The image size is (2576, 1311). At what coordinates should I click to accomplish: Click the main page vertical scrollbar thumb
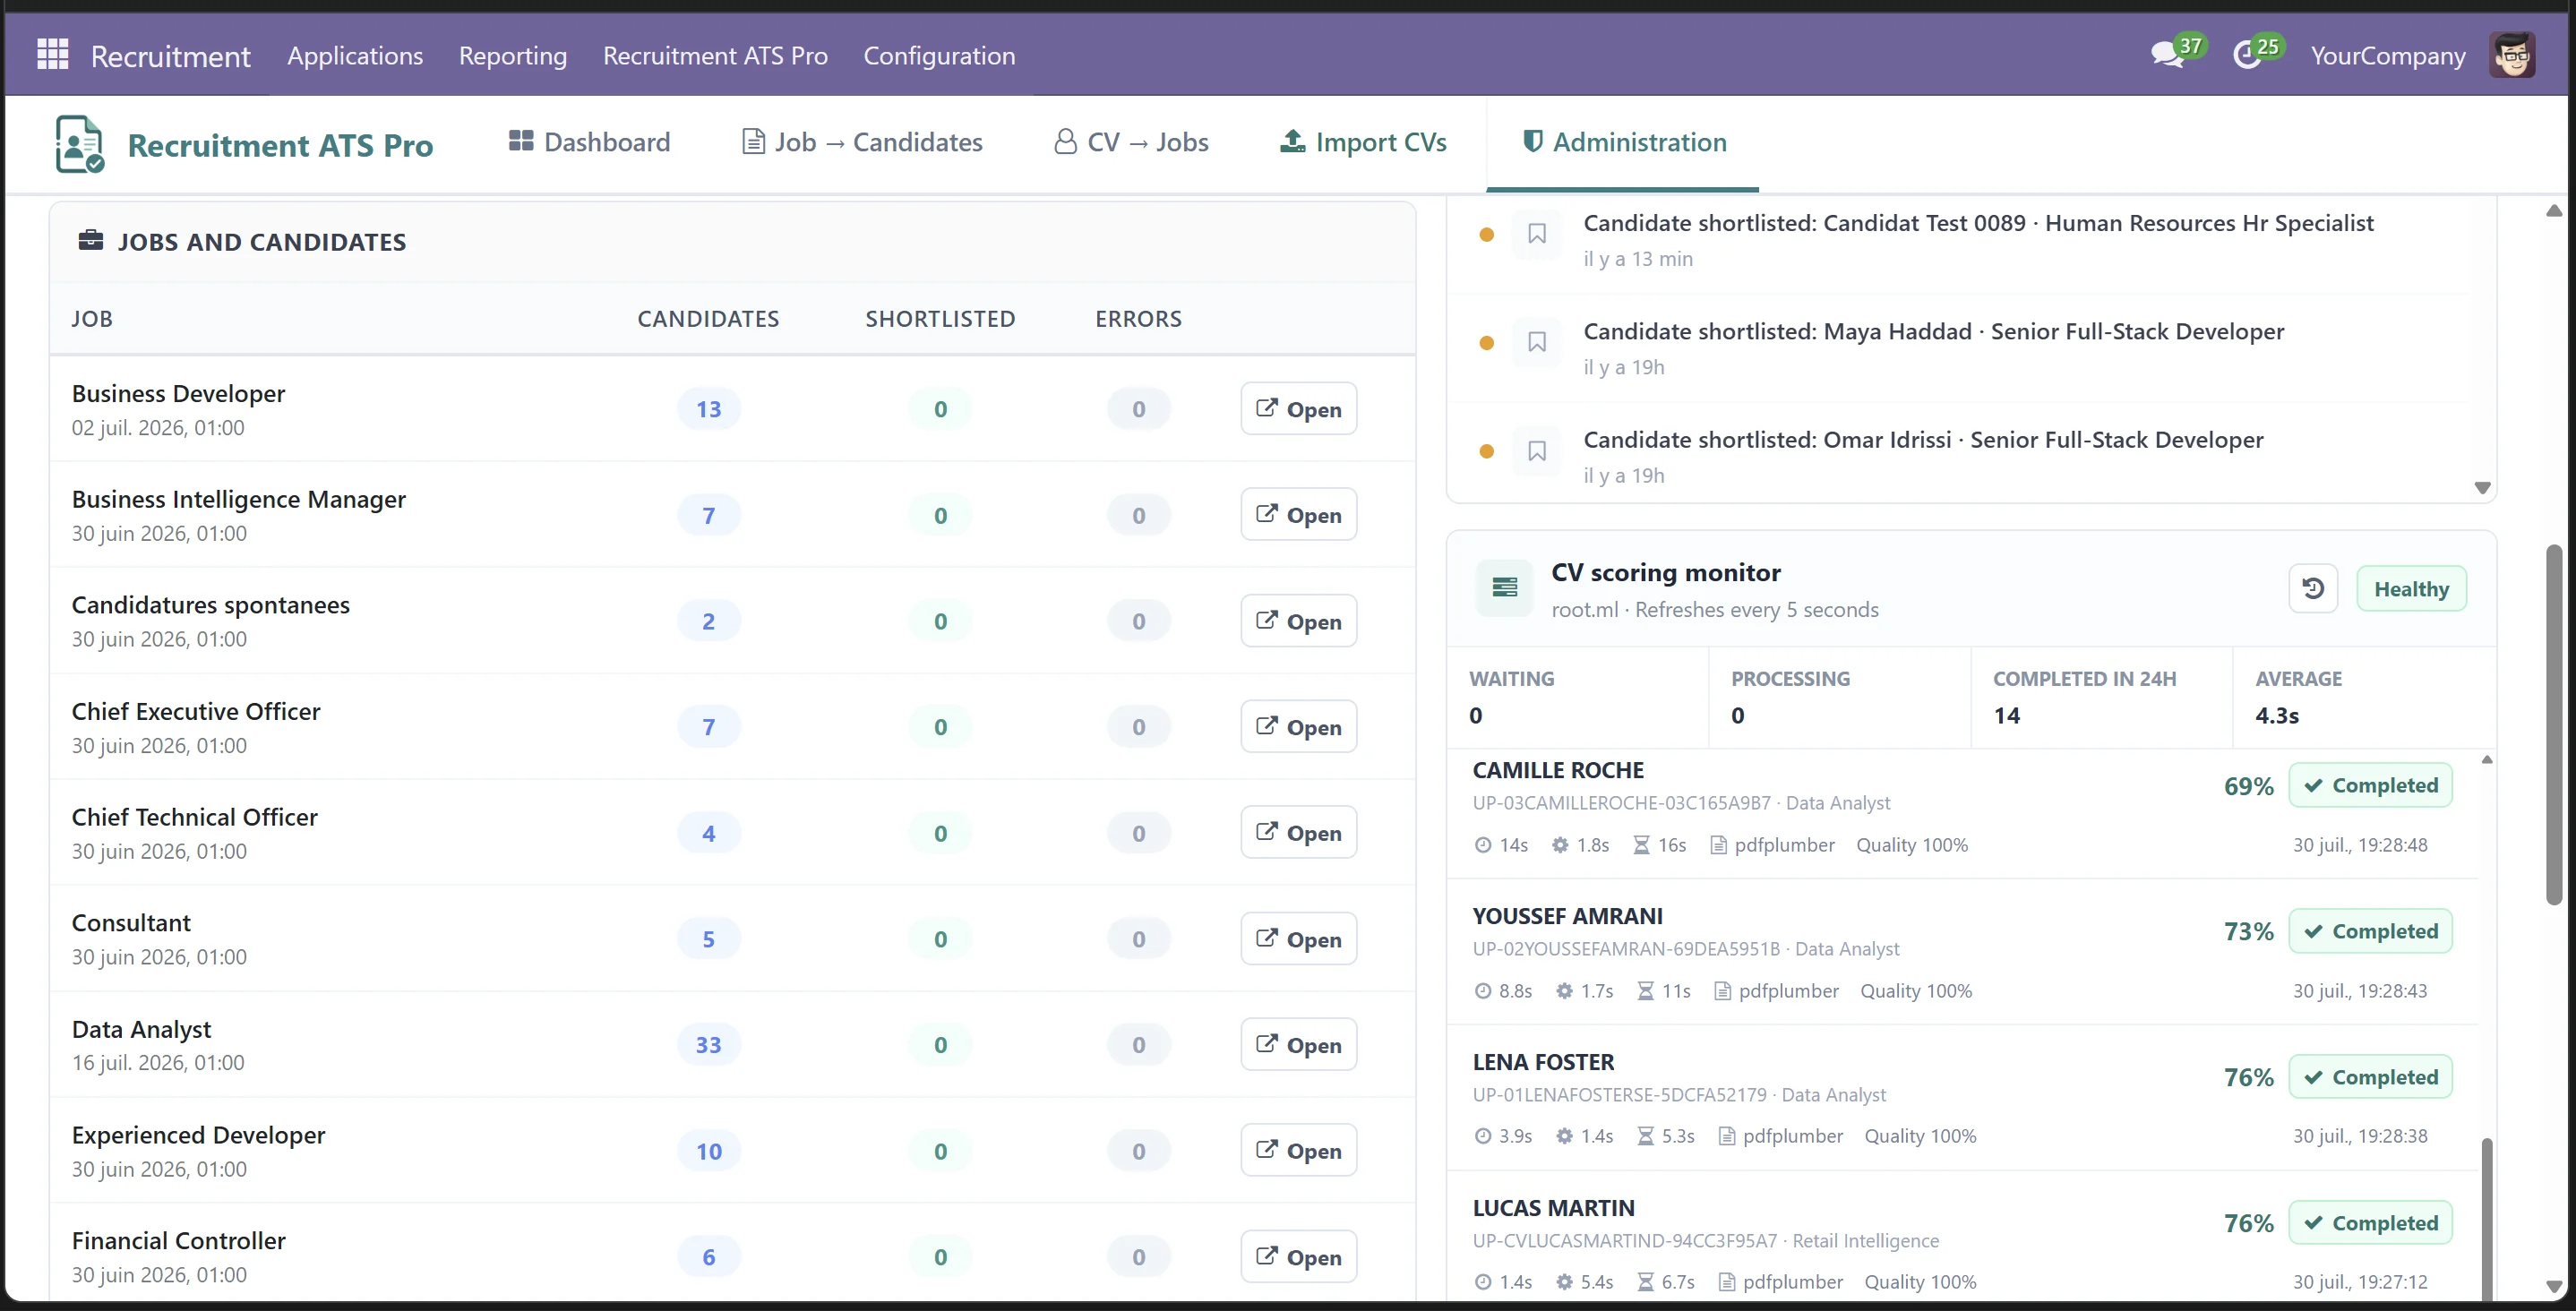2553,725
